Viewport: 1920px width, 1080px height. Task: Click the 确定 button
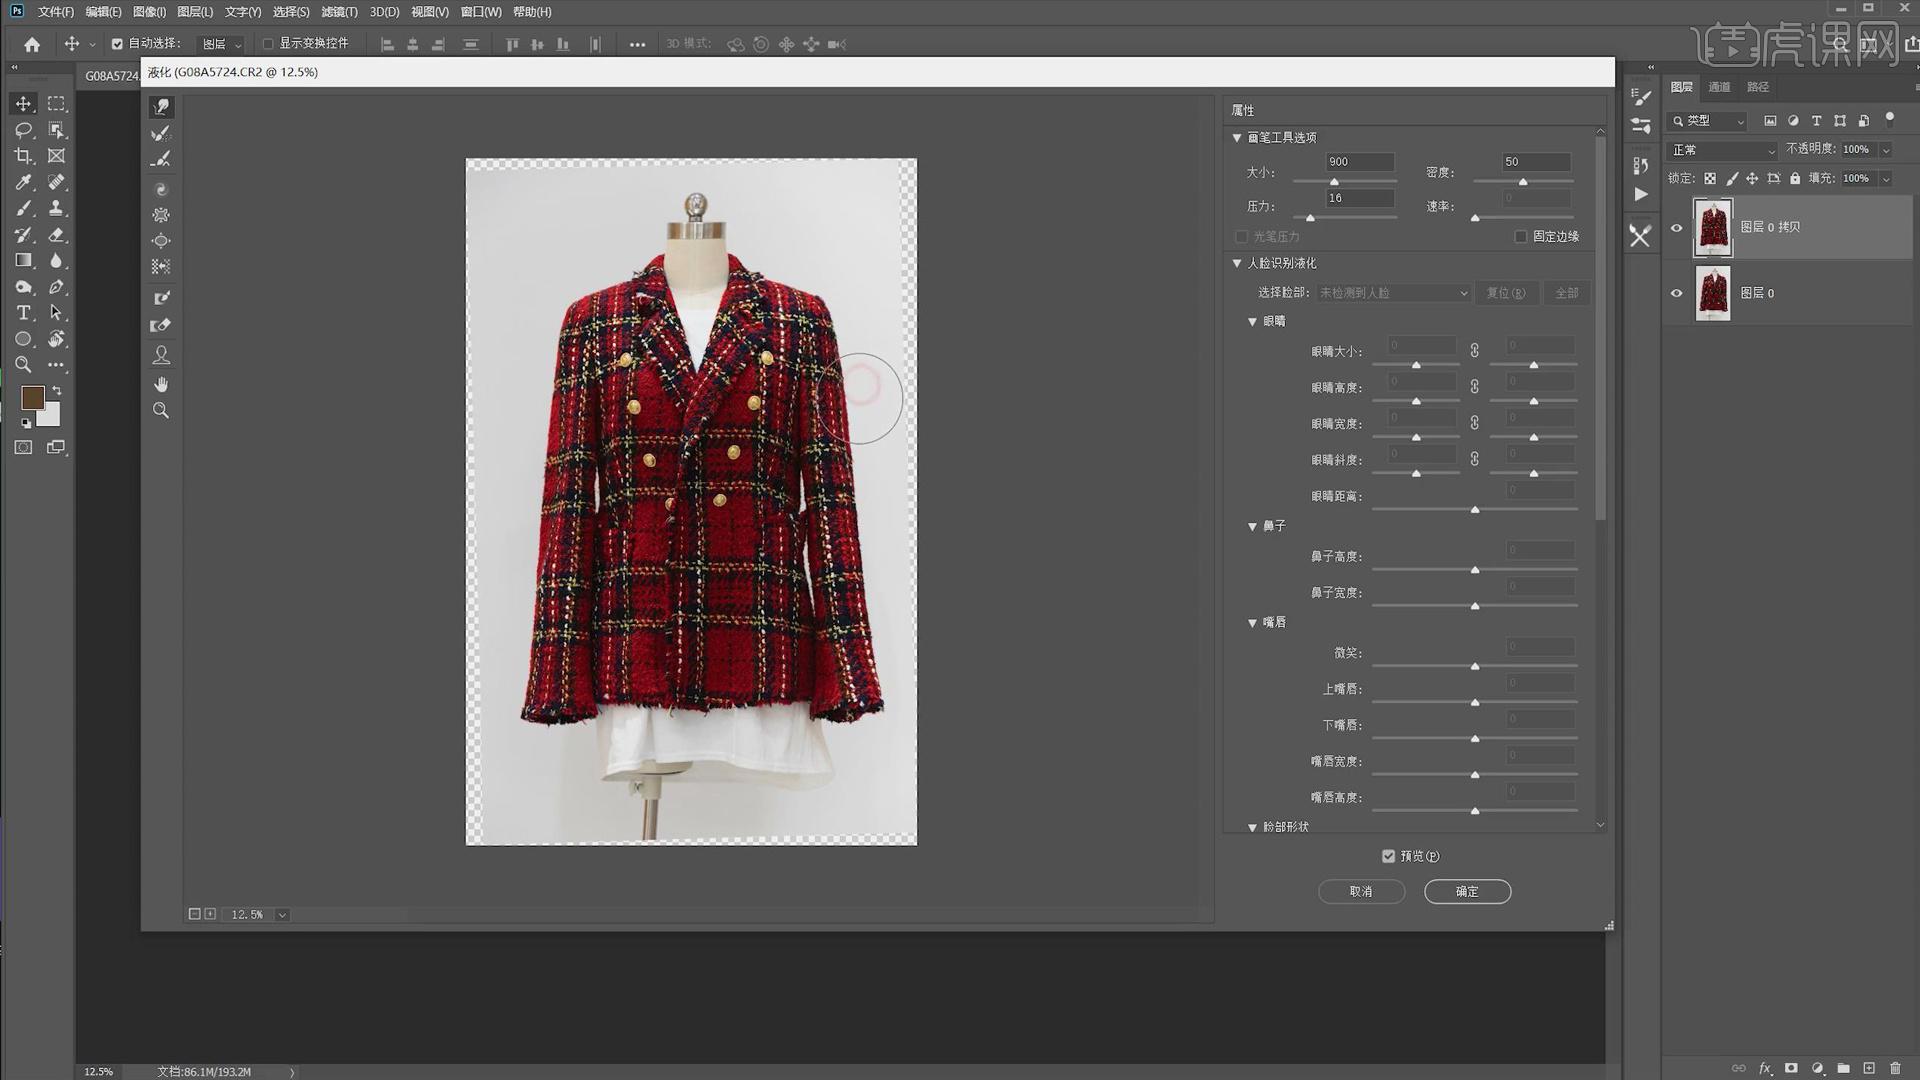click(1467, 891)
